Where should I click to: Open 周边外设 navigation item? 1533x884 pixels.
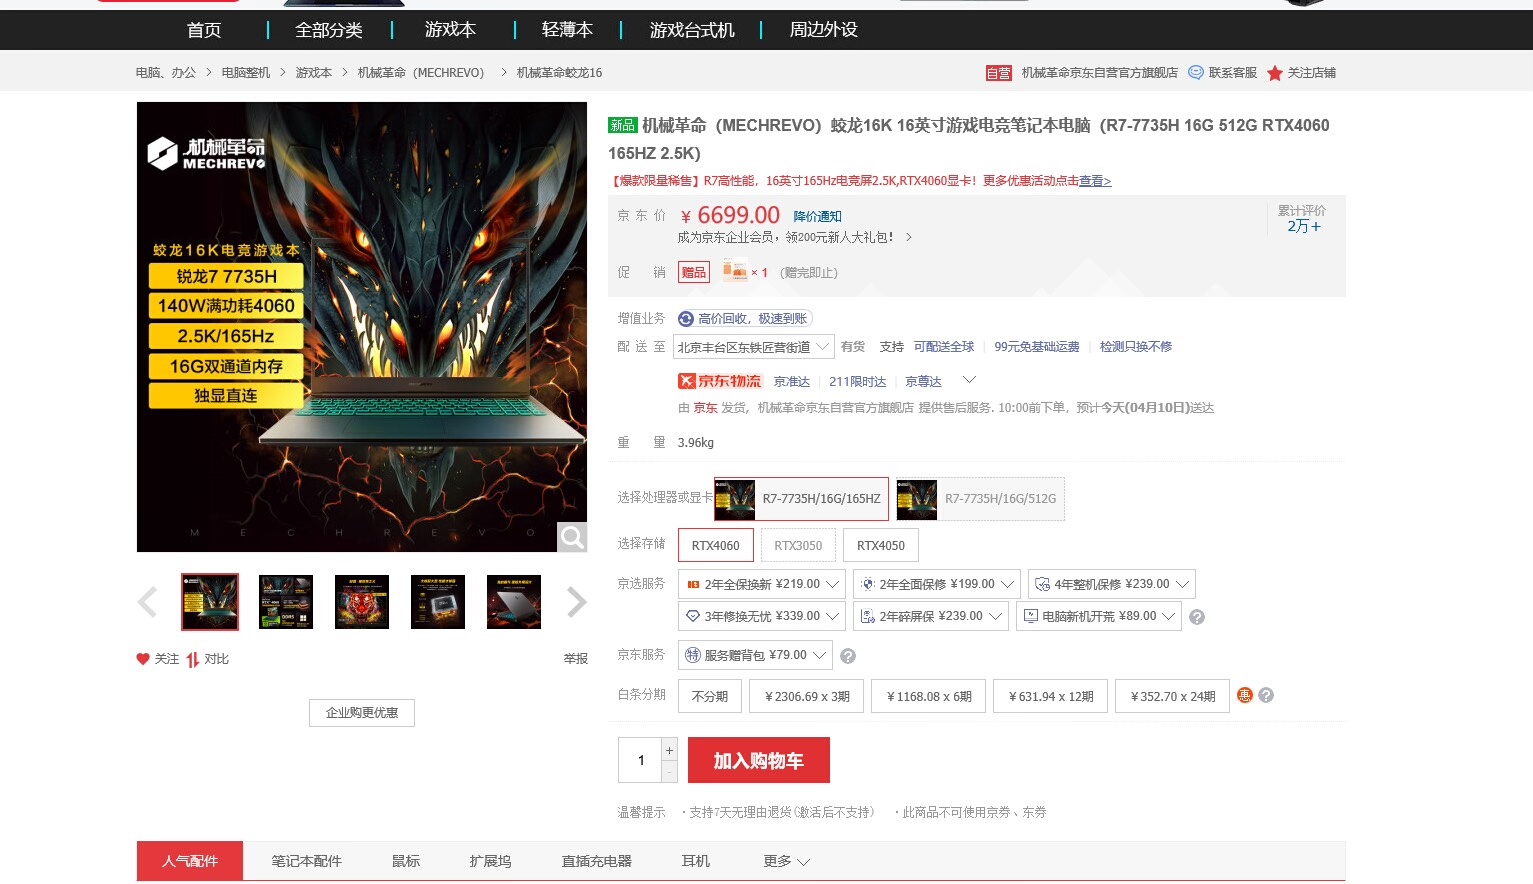tap(824, 30)
